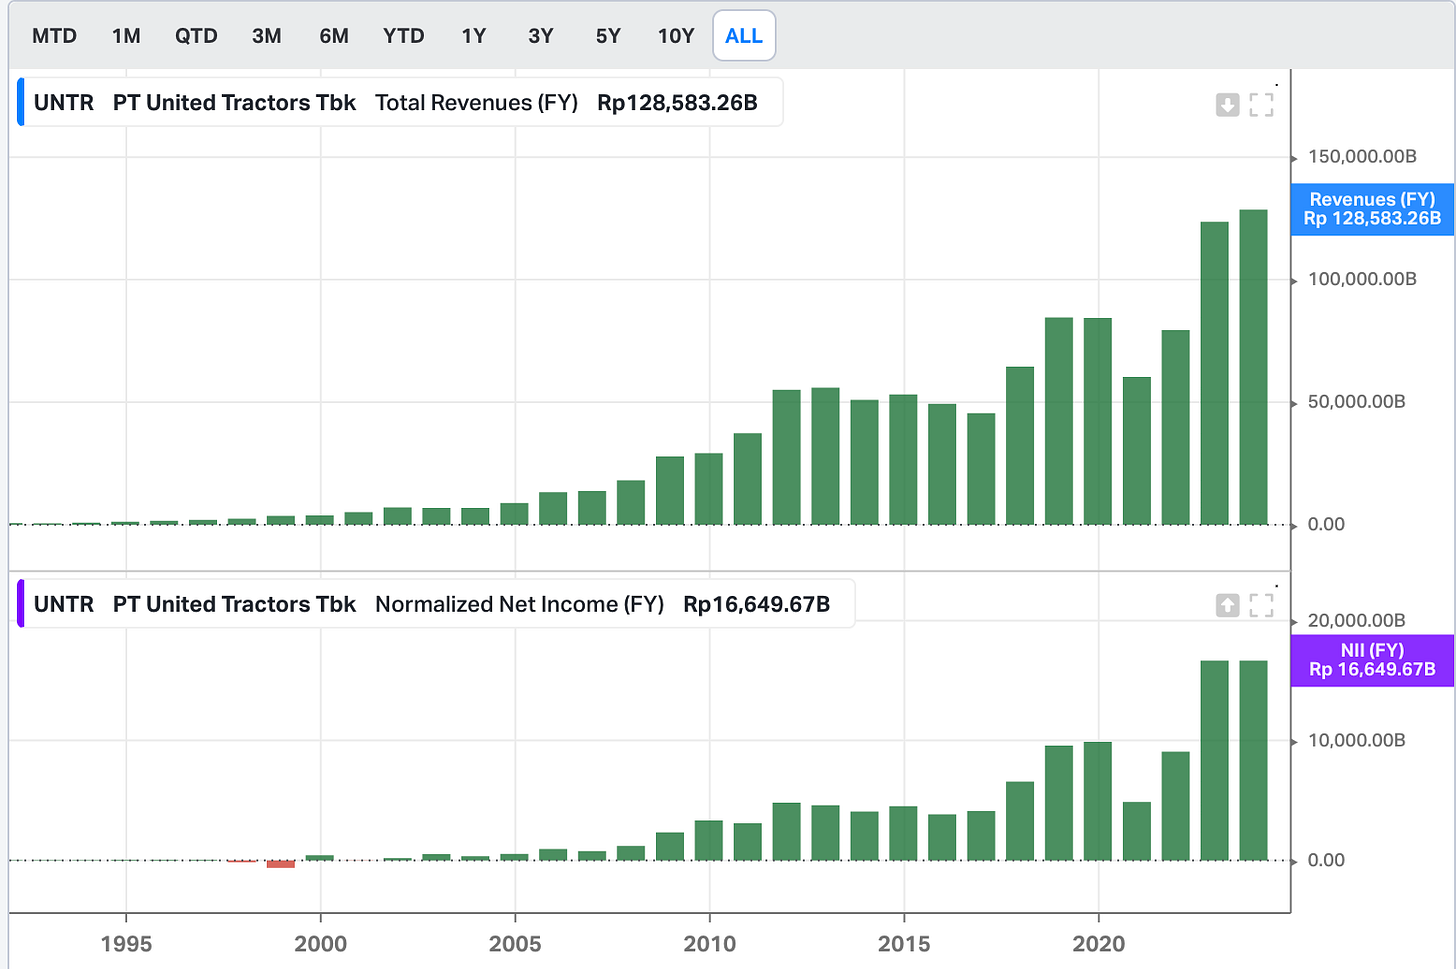
Task: Select the 3M time range
Action: pos(266,36)
